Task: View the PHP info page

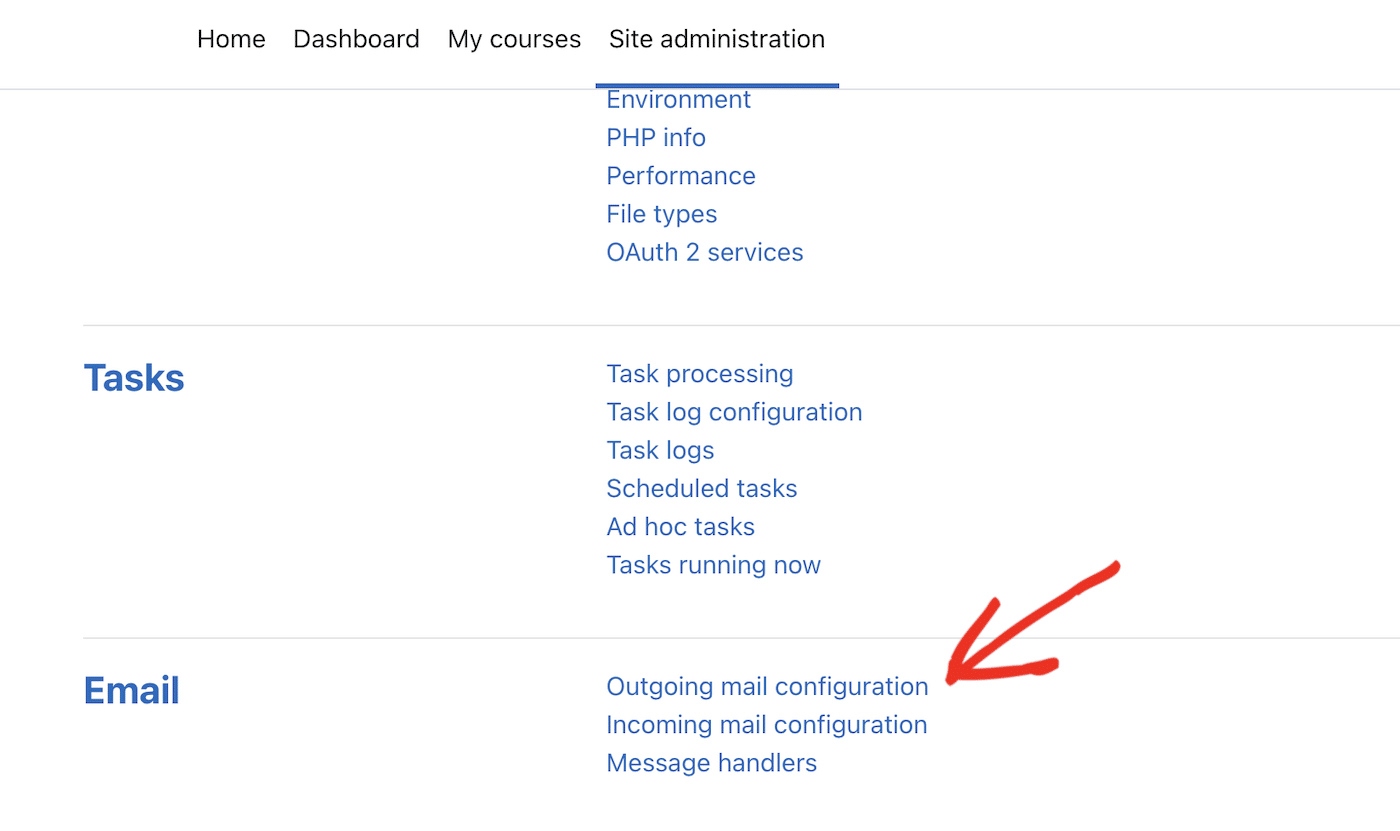Action: coord(656,137)
